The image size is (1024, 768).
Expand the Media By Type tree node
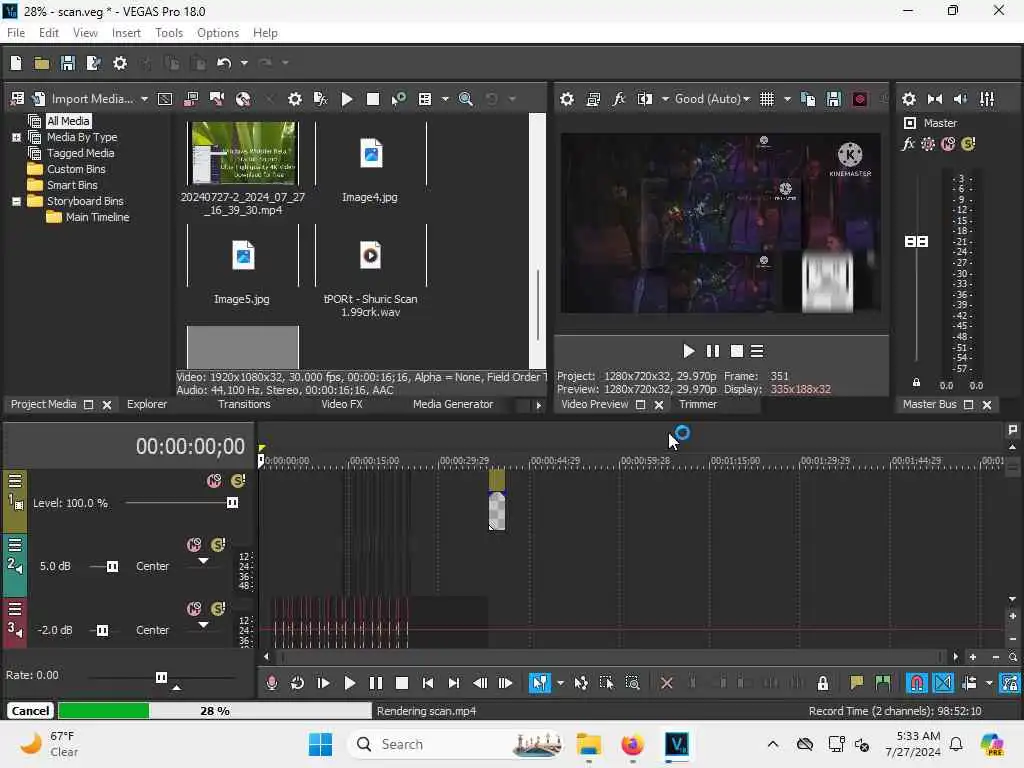coord(16,137)
